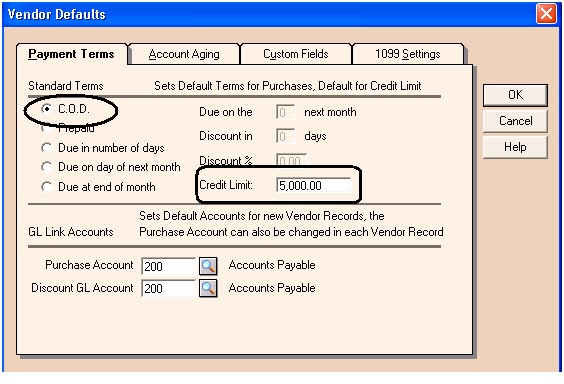Click the Credit Limit field
564x384 pixels.
[x=313, y=186]
